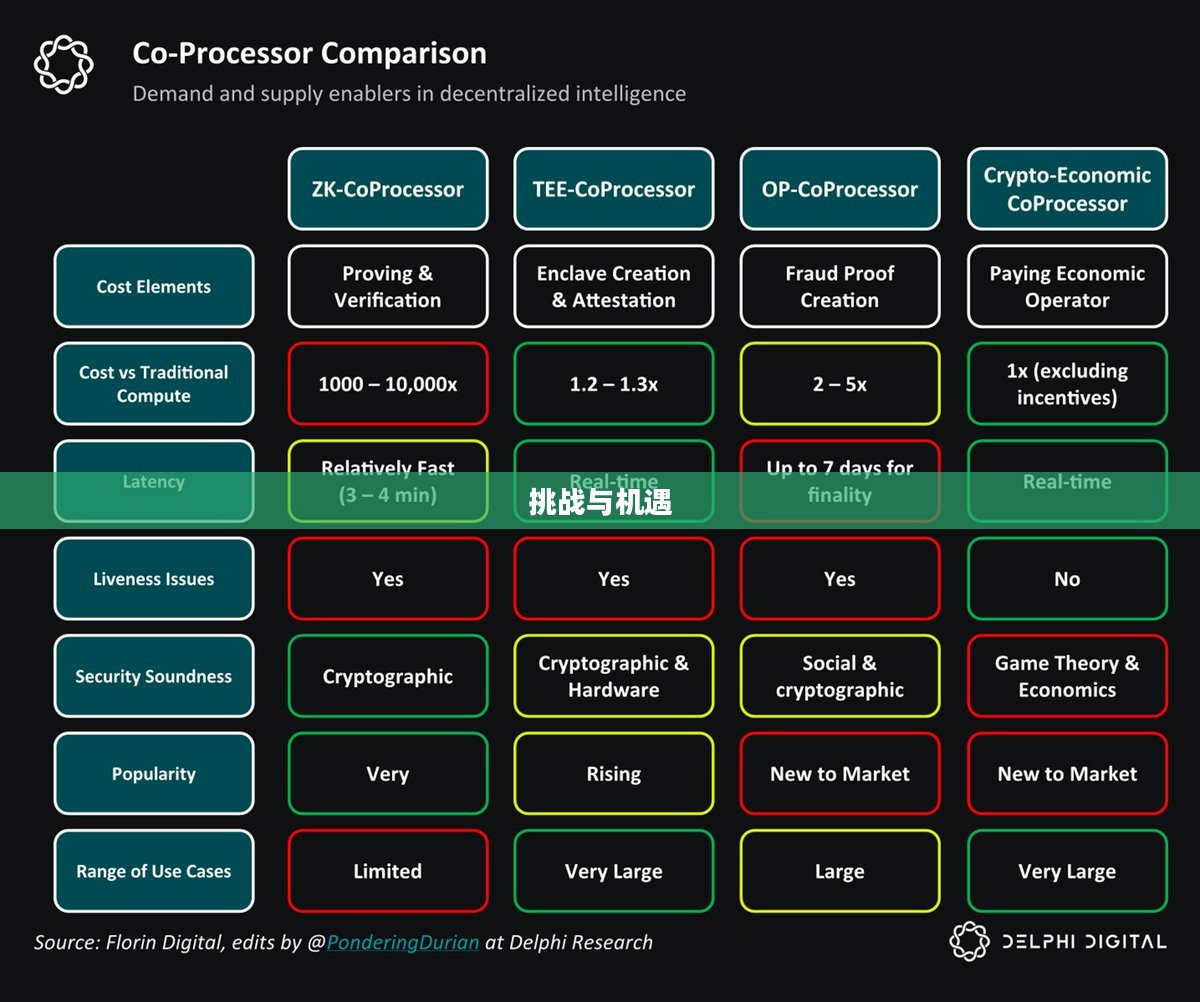Click the Cost vs Traditional Compute label
The image size is (1200, 1002).
point(154,384)
